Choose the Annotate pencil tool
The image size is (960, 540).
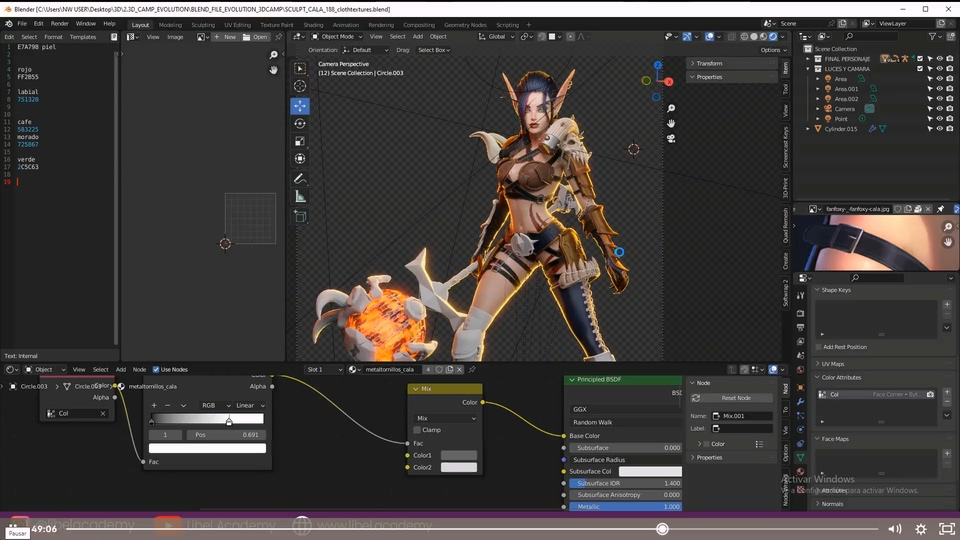click(x=300, y=178)
